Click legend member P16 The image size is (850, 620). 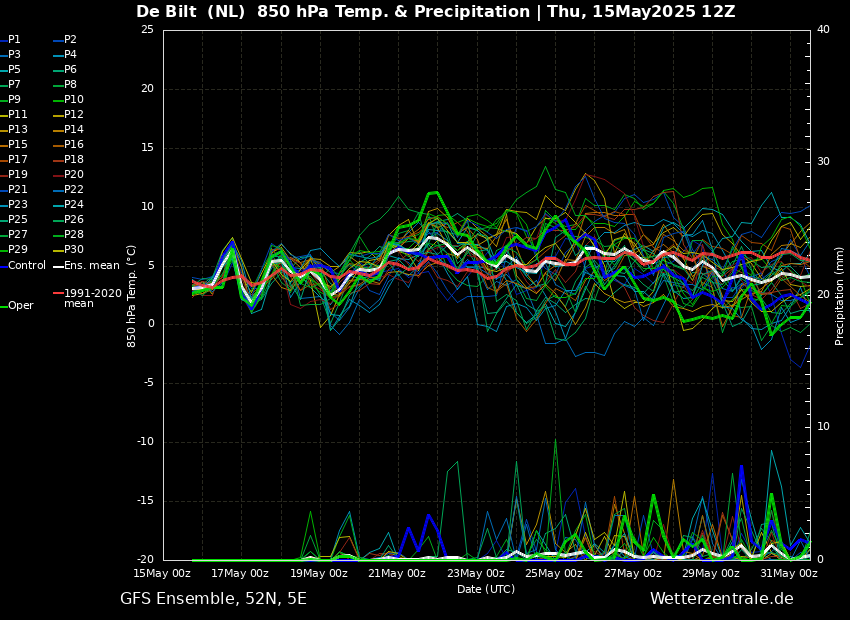tap(74, 145)
